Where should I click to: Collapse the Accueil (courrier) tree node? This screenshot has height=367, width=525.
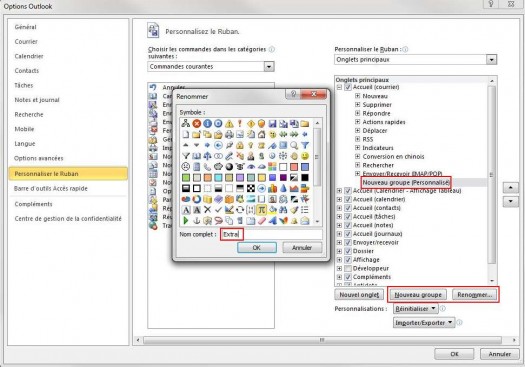click(x=339, y=87)
